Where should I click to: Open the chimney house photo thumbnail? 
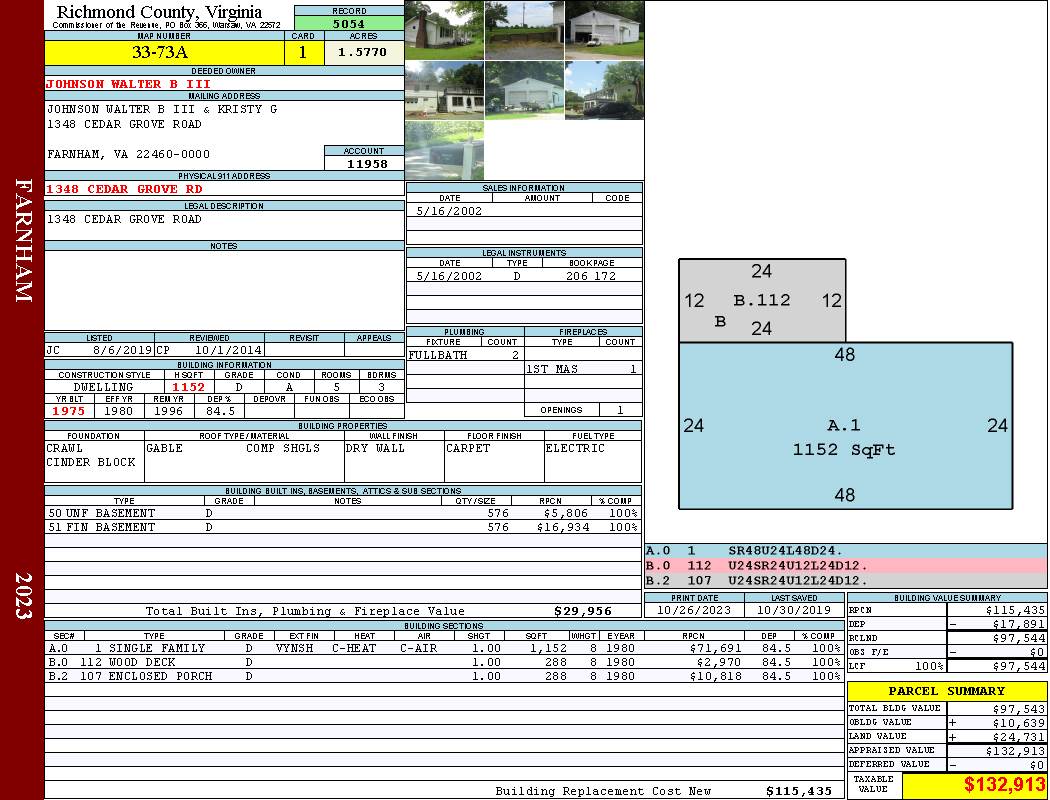click(x=445, y=30)
